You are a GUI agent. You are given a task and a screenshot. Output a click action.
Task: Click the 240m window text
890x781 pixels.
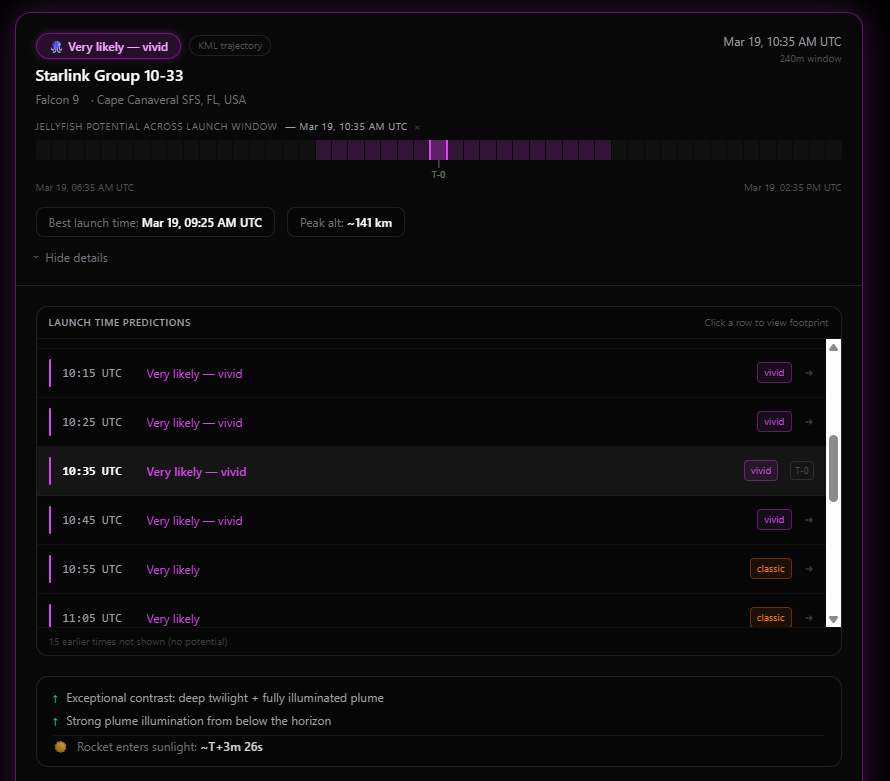(811, 59)
